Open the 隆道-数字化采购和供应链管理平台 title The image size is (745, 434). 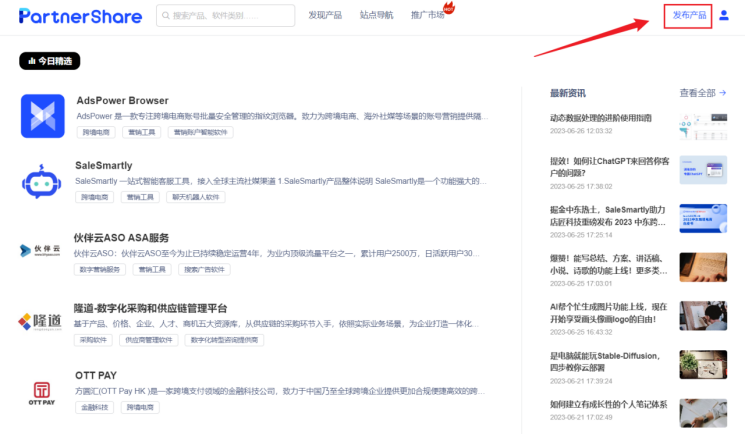(x=151, y=309)
